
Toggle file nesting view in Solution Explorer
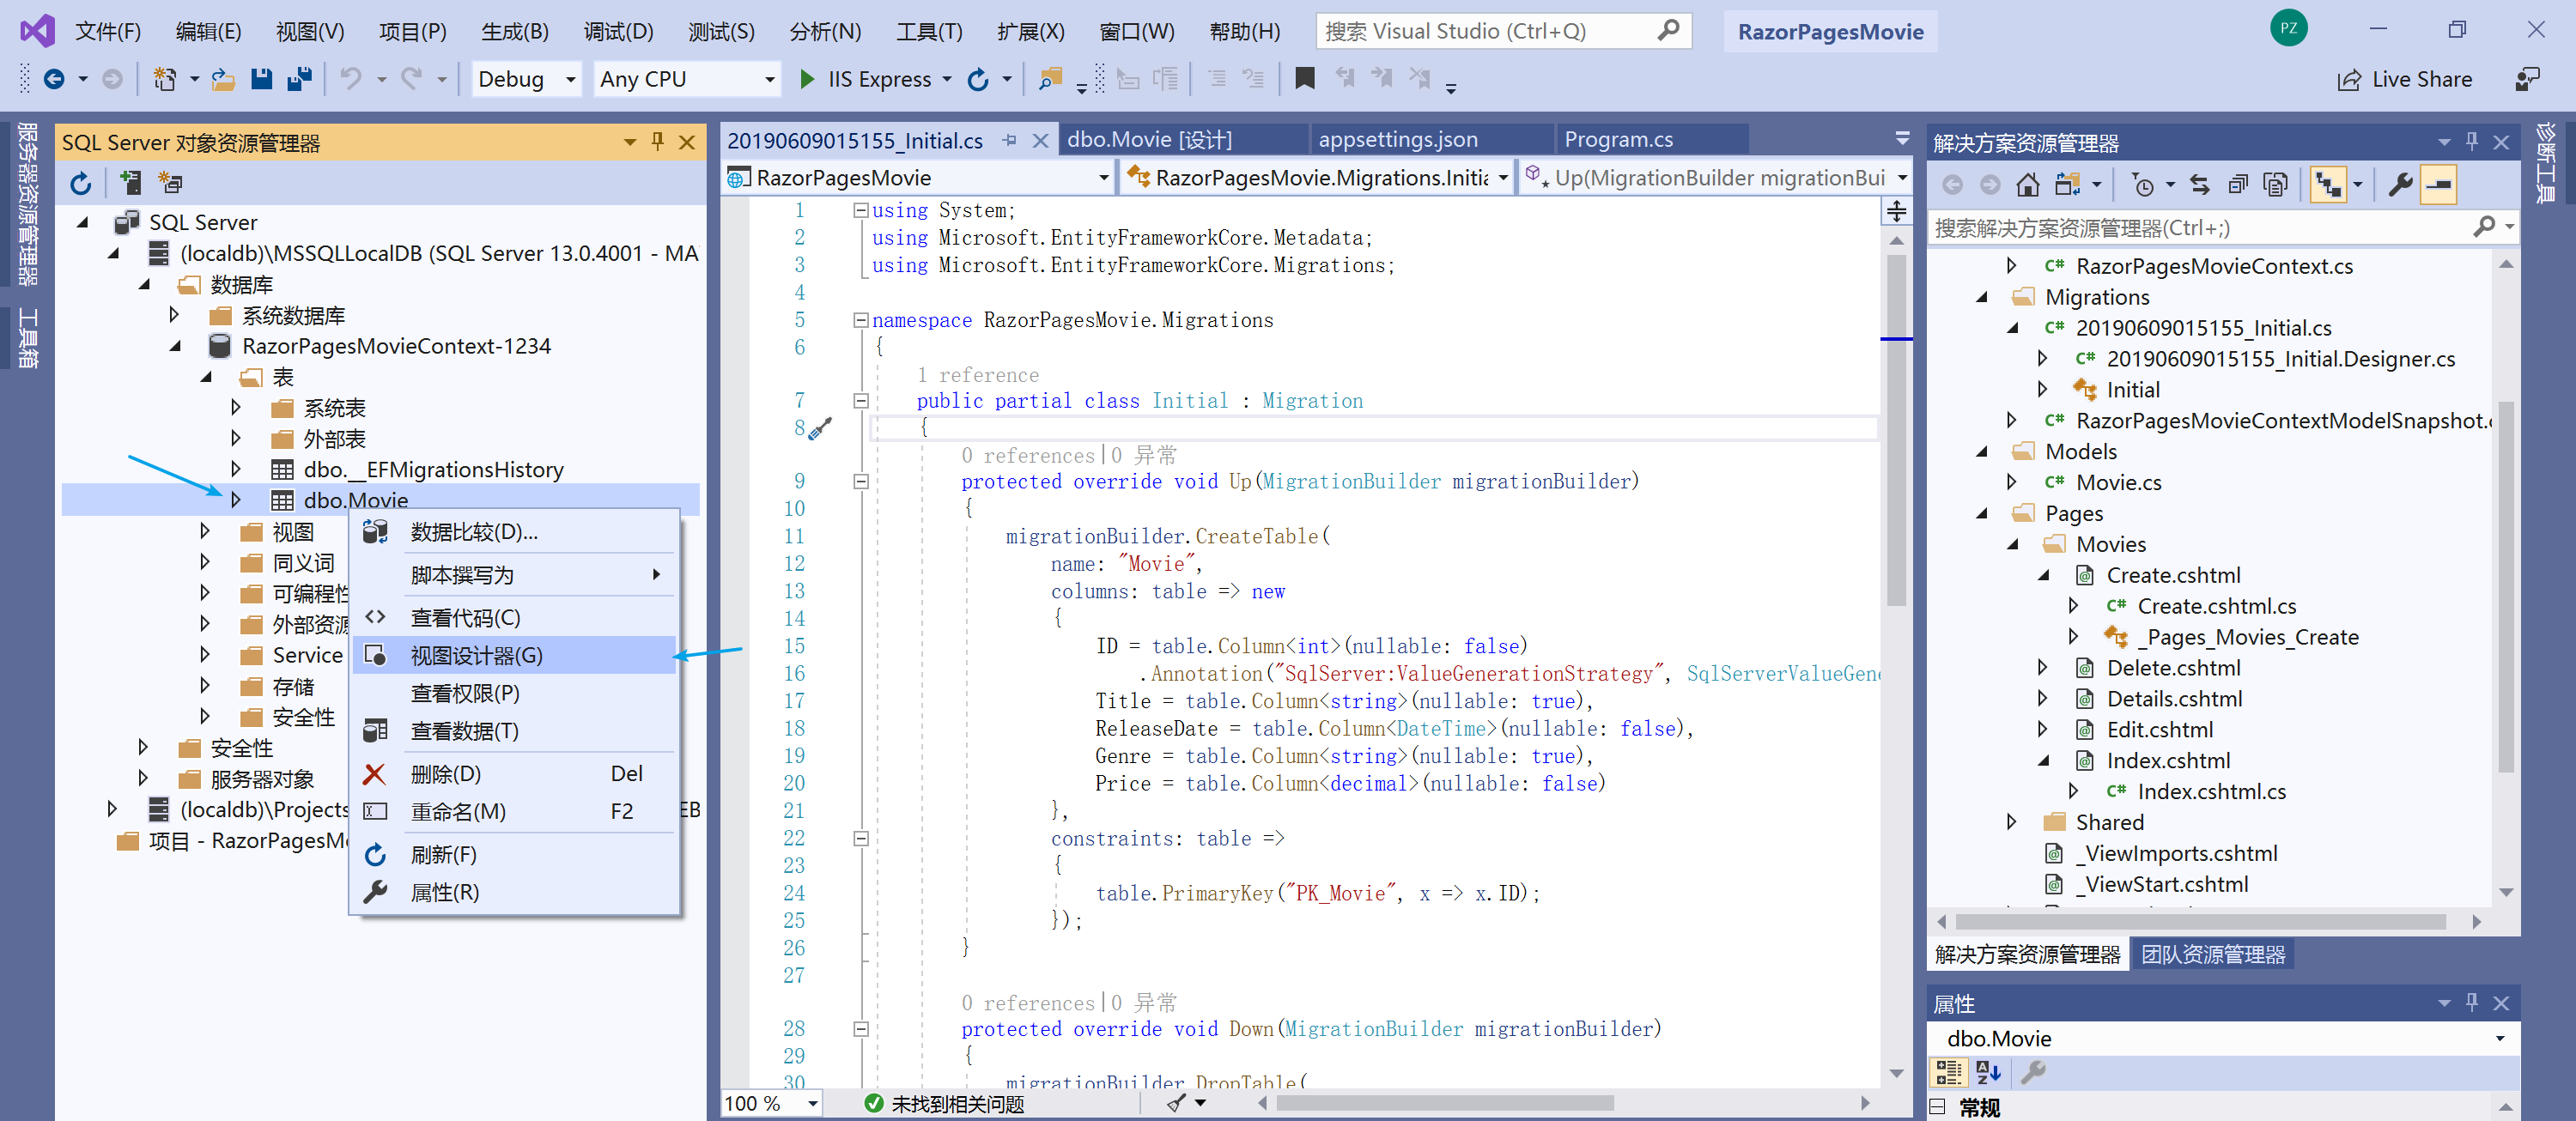click(x=2328, y=185)
